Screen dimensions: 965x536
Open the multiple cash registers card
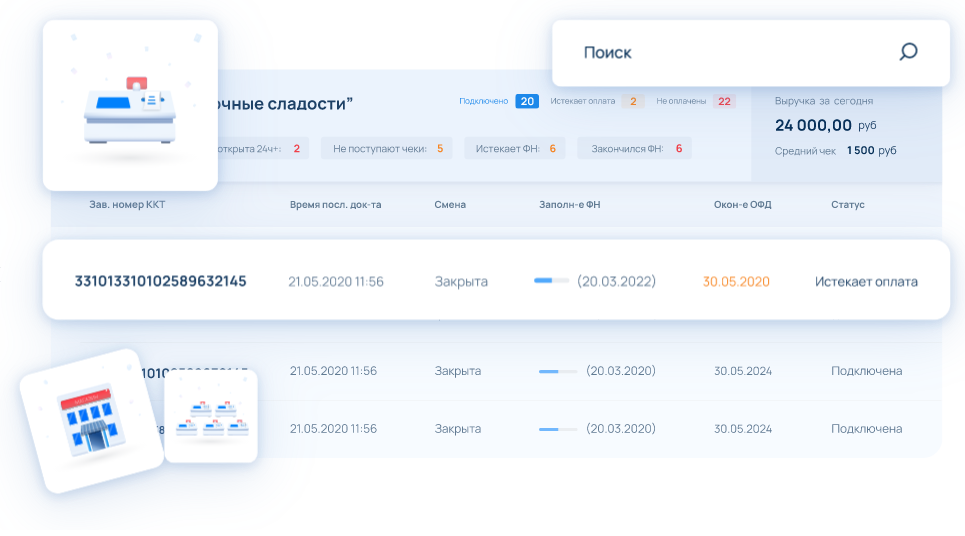pos(211,417)
